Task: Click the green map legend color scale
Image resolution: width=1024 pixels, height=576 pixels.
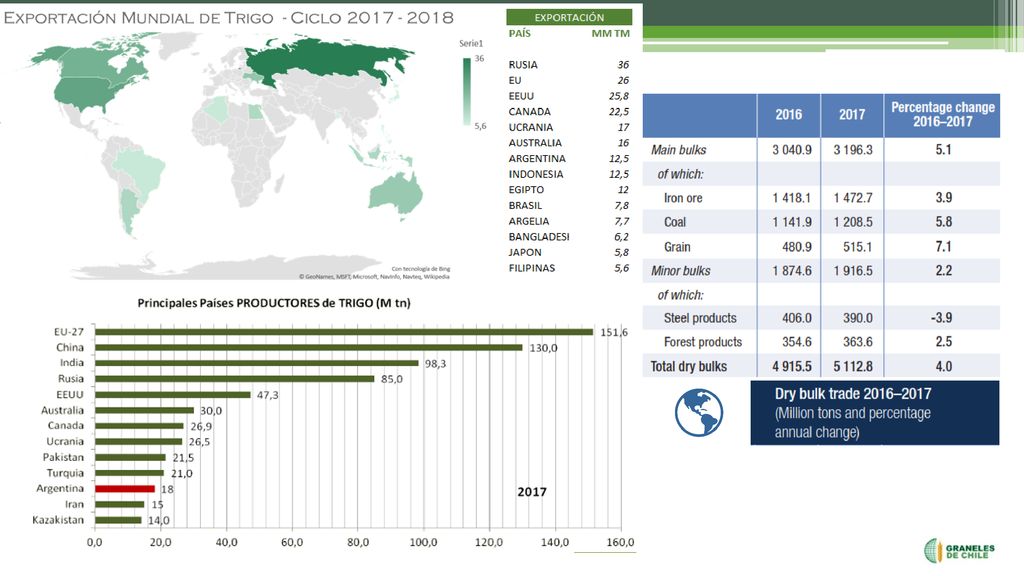Action: [x=467, y=91]
